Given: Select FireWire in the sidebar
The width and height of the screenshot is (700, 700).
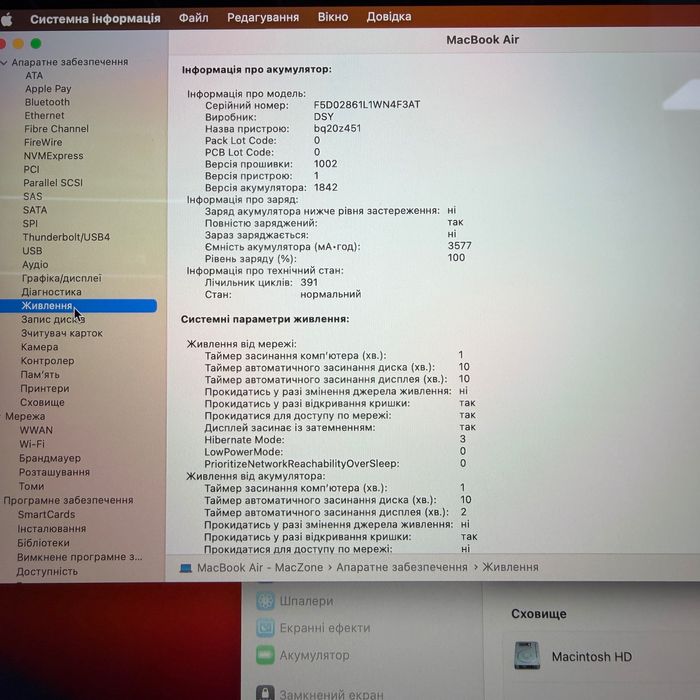Looking at the screenshot, I should pyautogui.click(x=43, y=142).
